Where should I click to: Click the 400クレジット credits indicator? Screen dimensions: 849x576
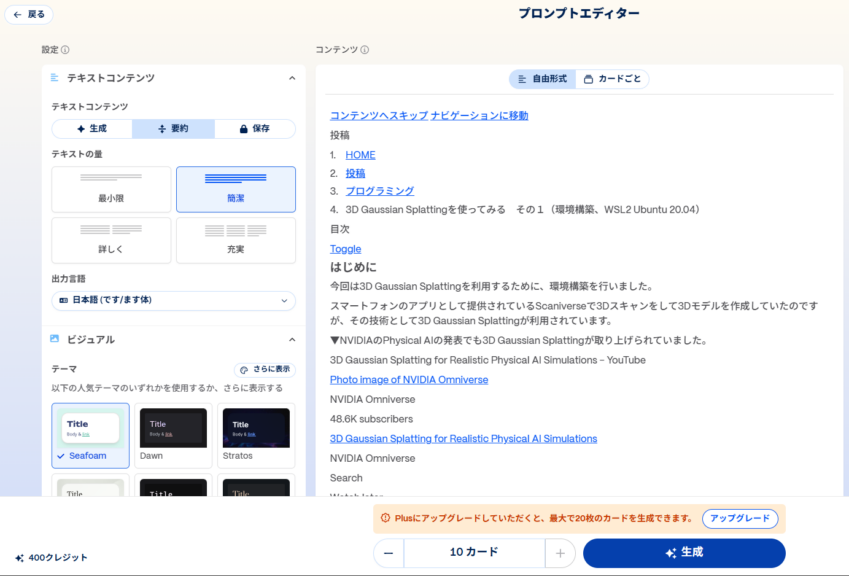51,557
